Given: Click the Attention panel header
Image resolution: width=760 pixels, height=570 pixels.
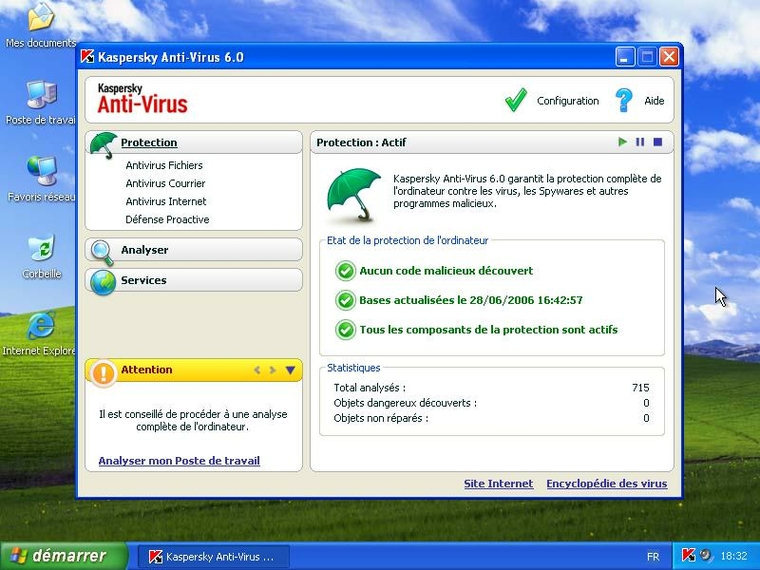Looking at the screenshot, I should tap(194, 370).
